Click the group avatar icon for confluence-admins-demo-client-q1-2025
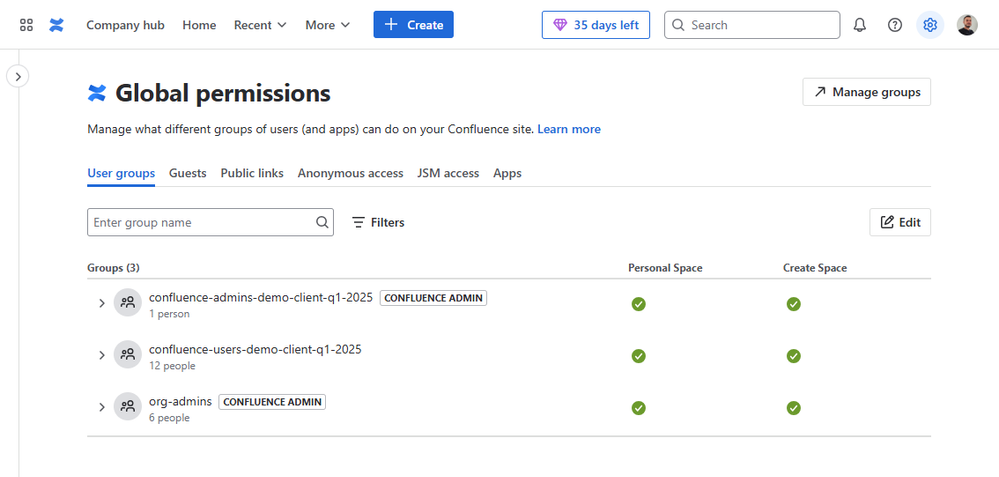Viewport: 999px width, 477px height. click(127, 303)
